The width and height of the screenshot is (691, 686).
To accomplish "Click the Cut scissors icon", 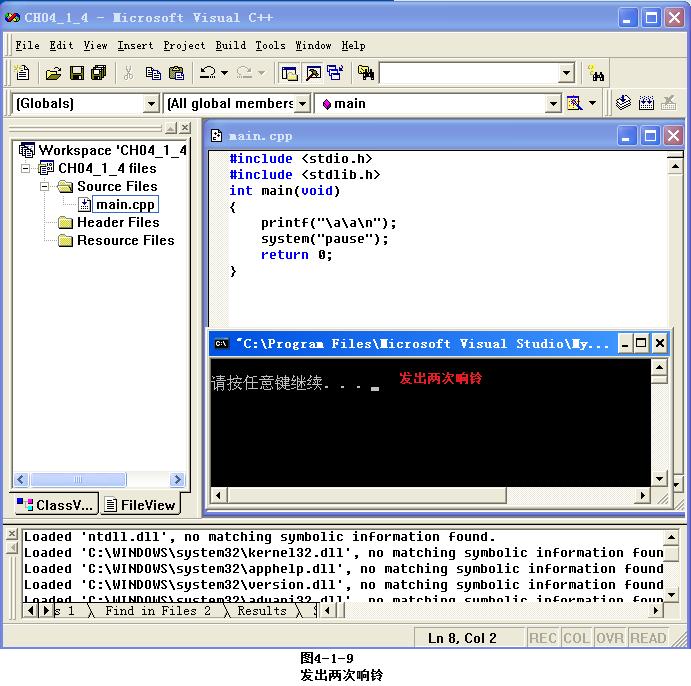I will 128,73.
